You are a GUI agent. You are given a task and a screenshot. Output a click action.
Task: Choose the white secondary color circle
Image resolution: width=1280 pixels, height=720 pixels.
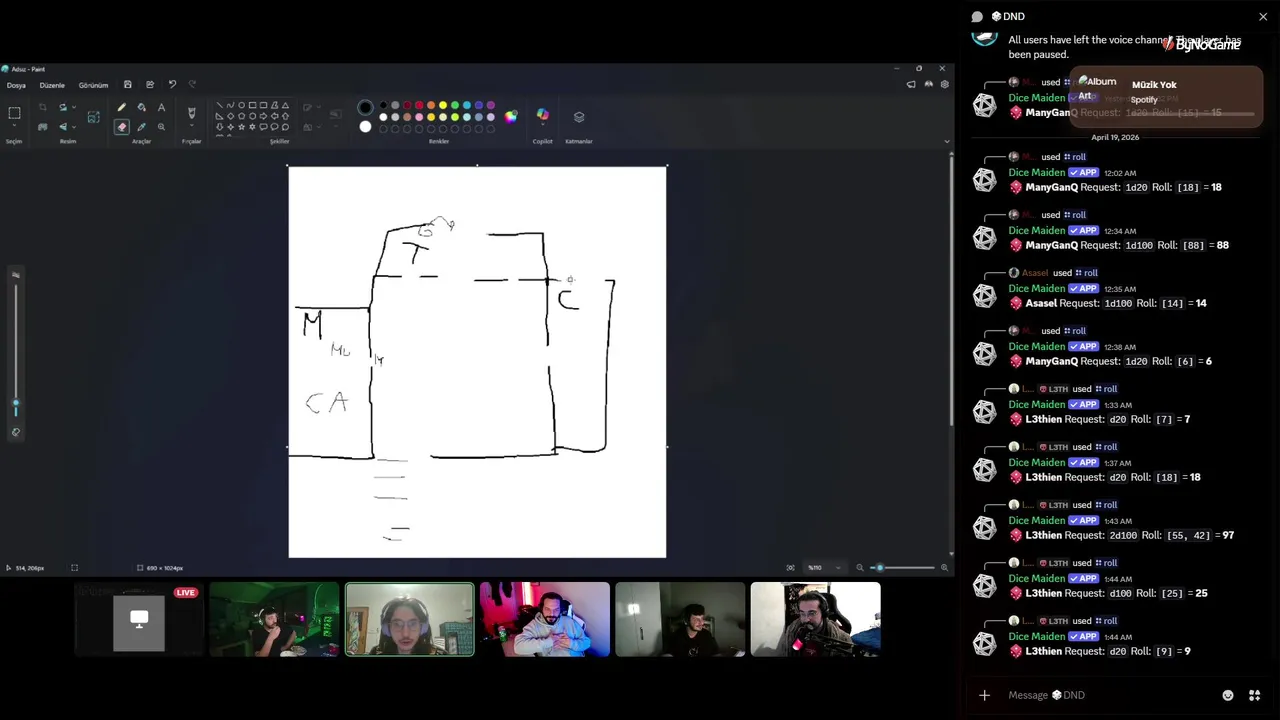pos(365,126)
